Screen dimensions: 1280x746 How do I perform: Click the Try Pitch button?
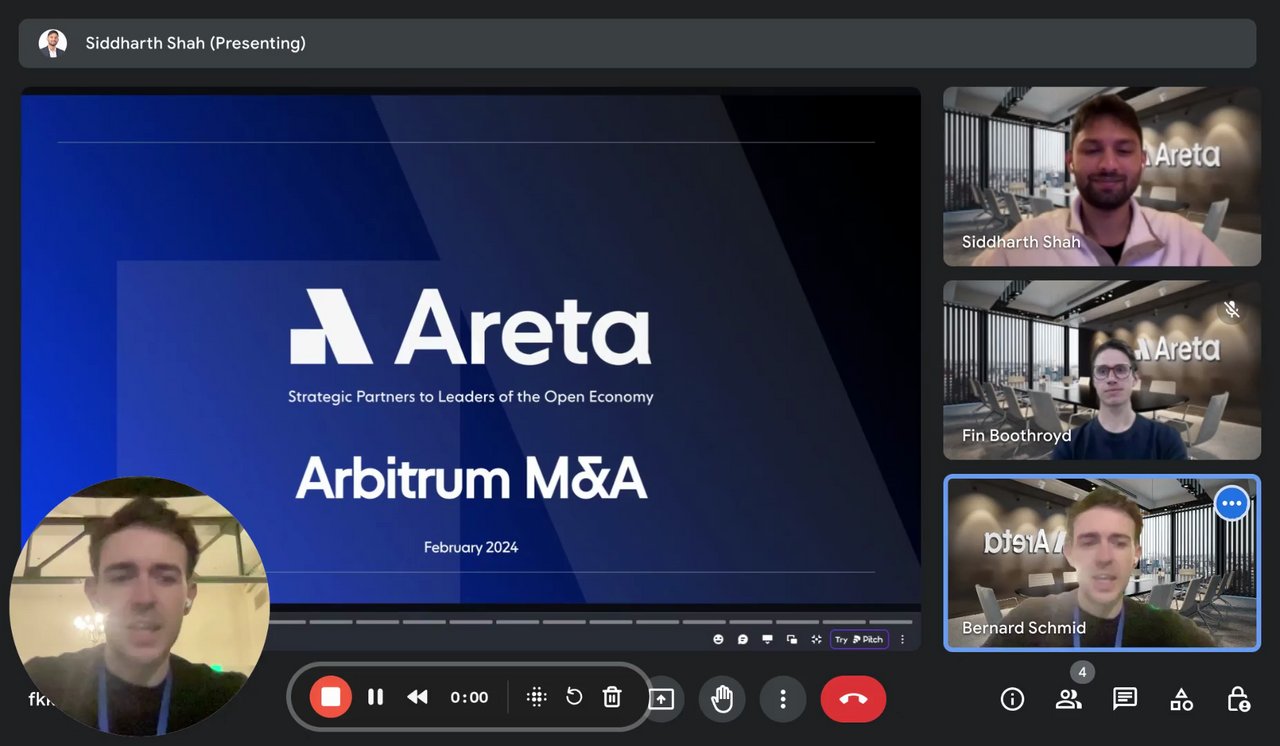point(859,639)
